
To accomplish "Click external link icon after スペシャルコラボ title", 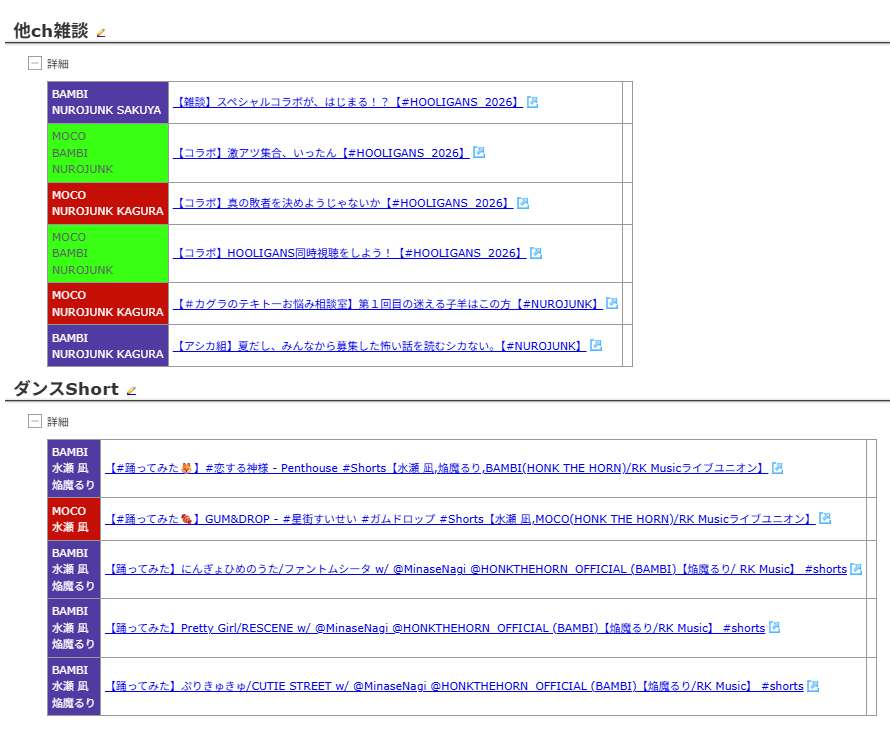I will pos(532,102).
